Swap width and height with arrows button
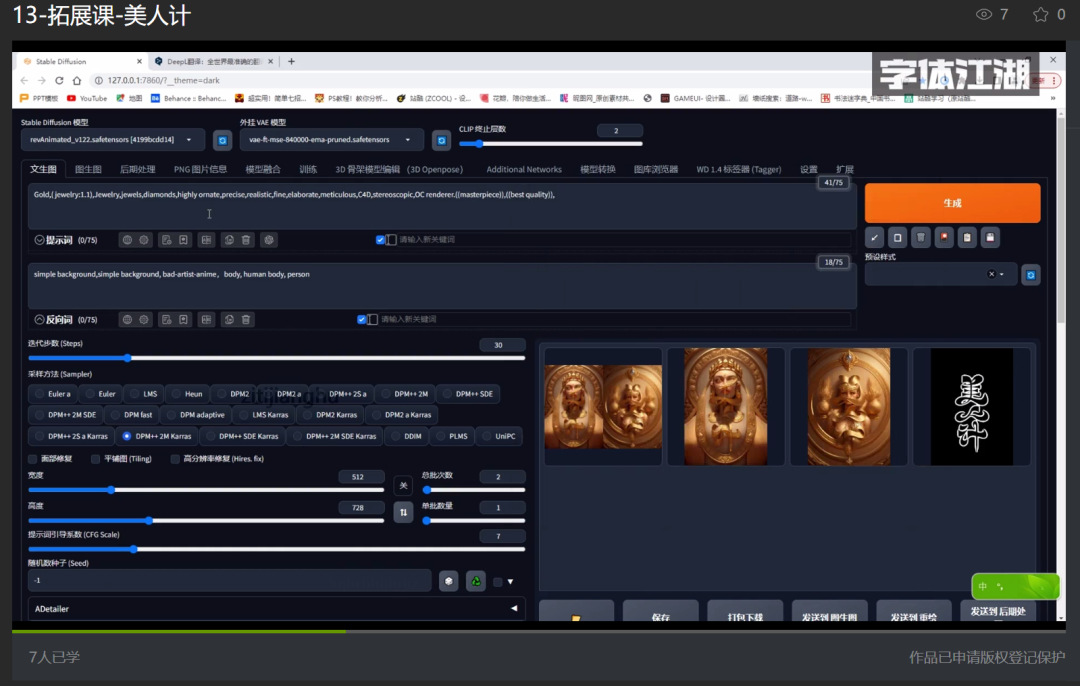This screenshot has width=1080, height=686. pos(404,512)
